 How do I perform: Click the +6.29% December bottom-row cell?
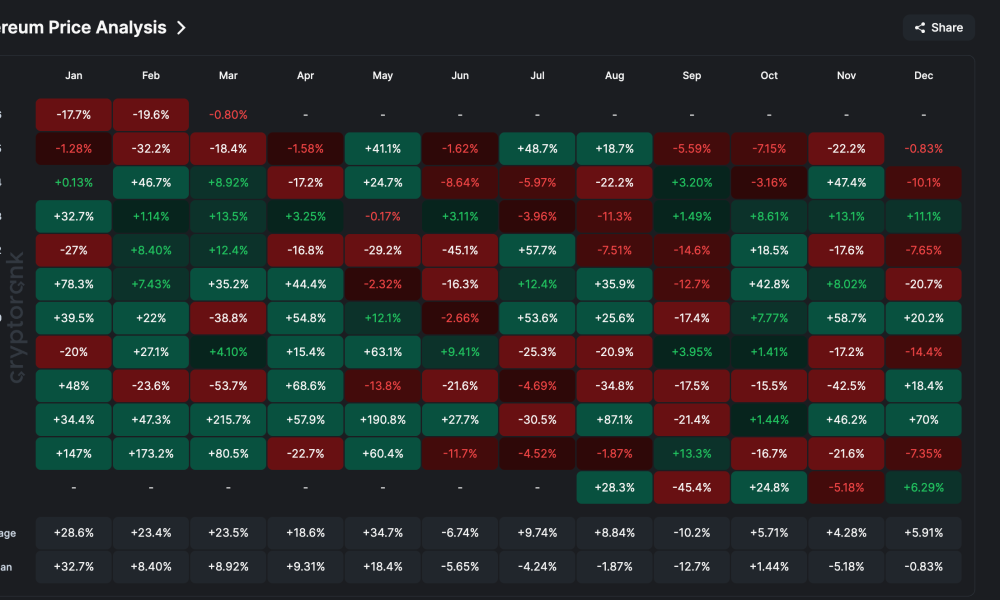(923, 488)
